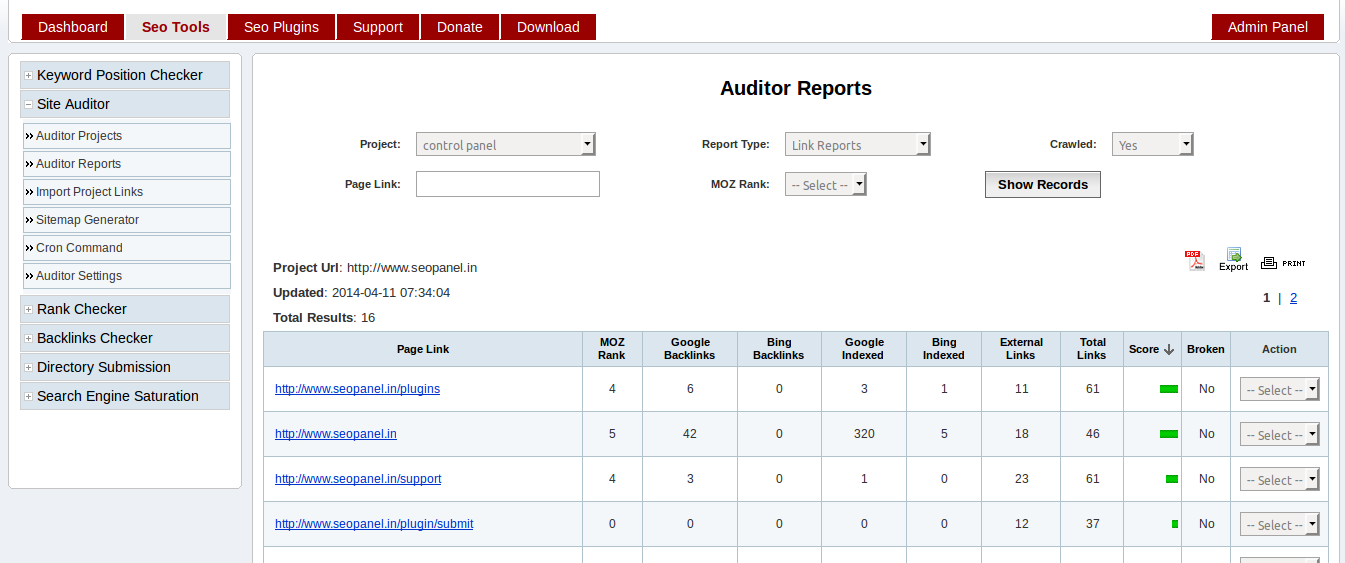Image resolution: width=1345 pixels, height=563 pixels.
Task: Click score bar in plugins row
Action: pos(1169,389)
